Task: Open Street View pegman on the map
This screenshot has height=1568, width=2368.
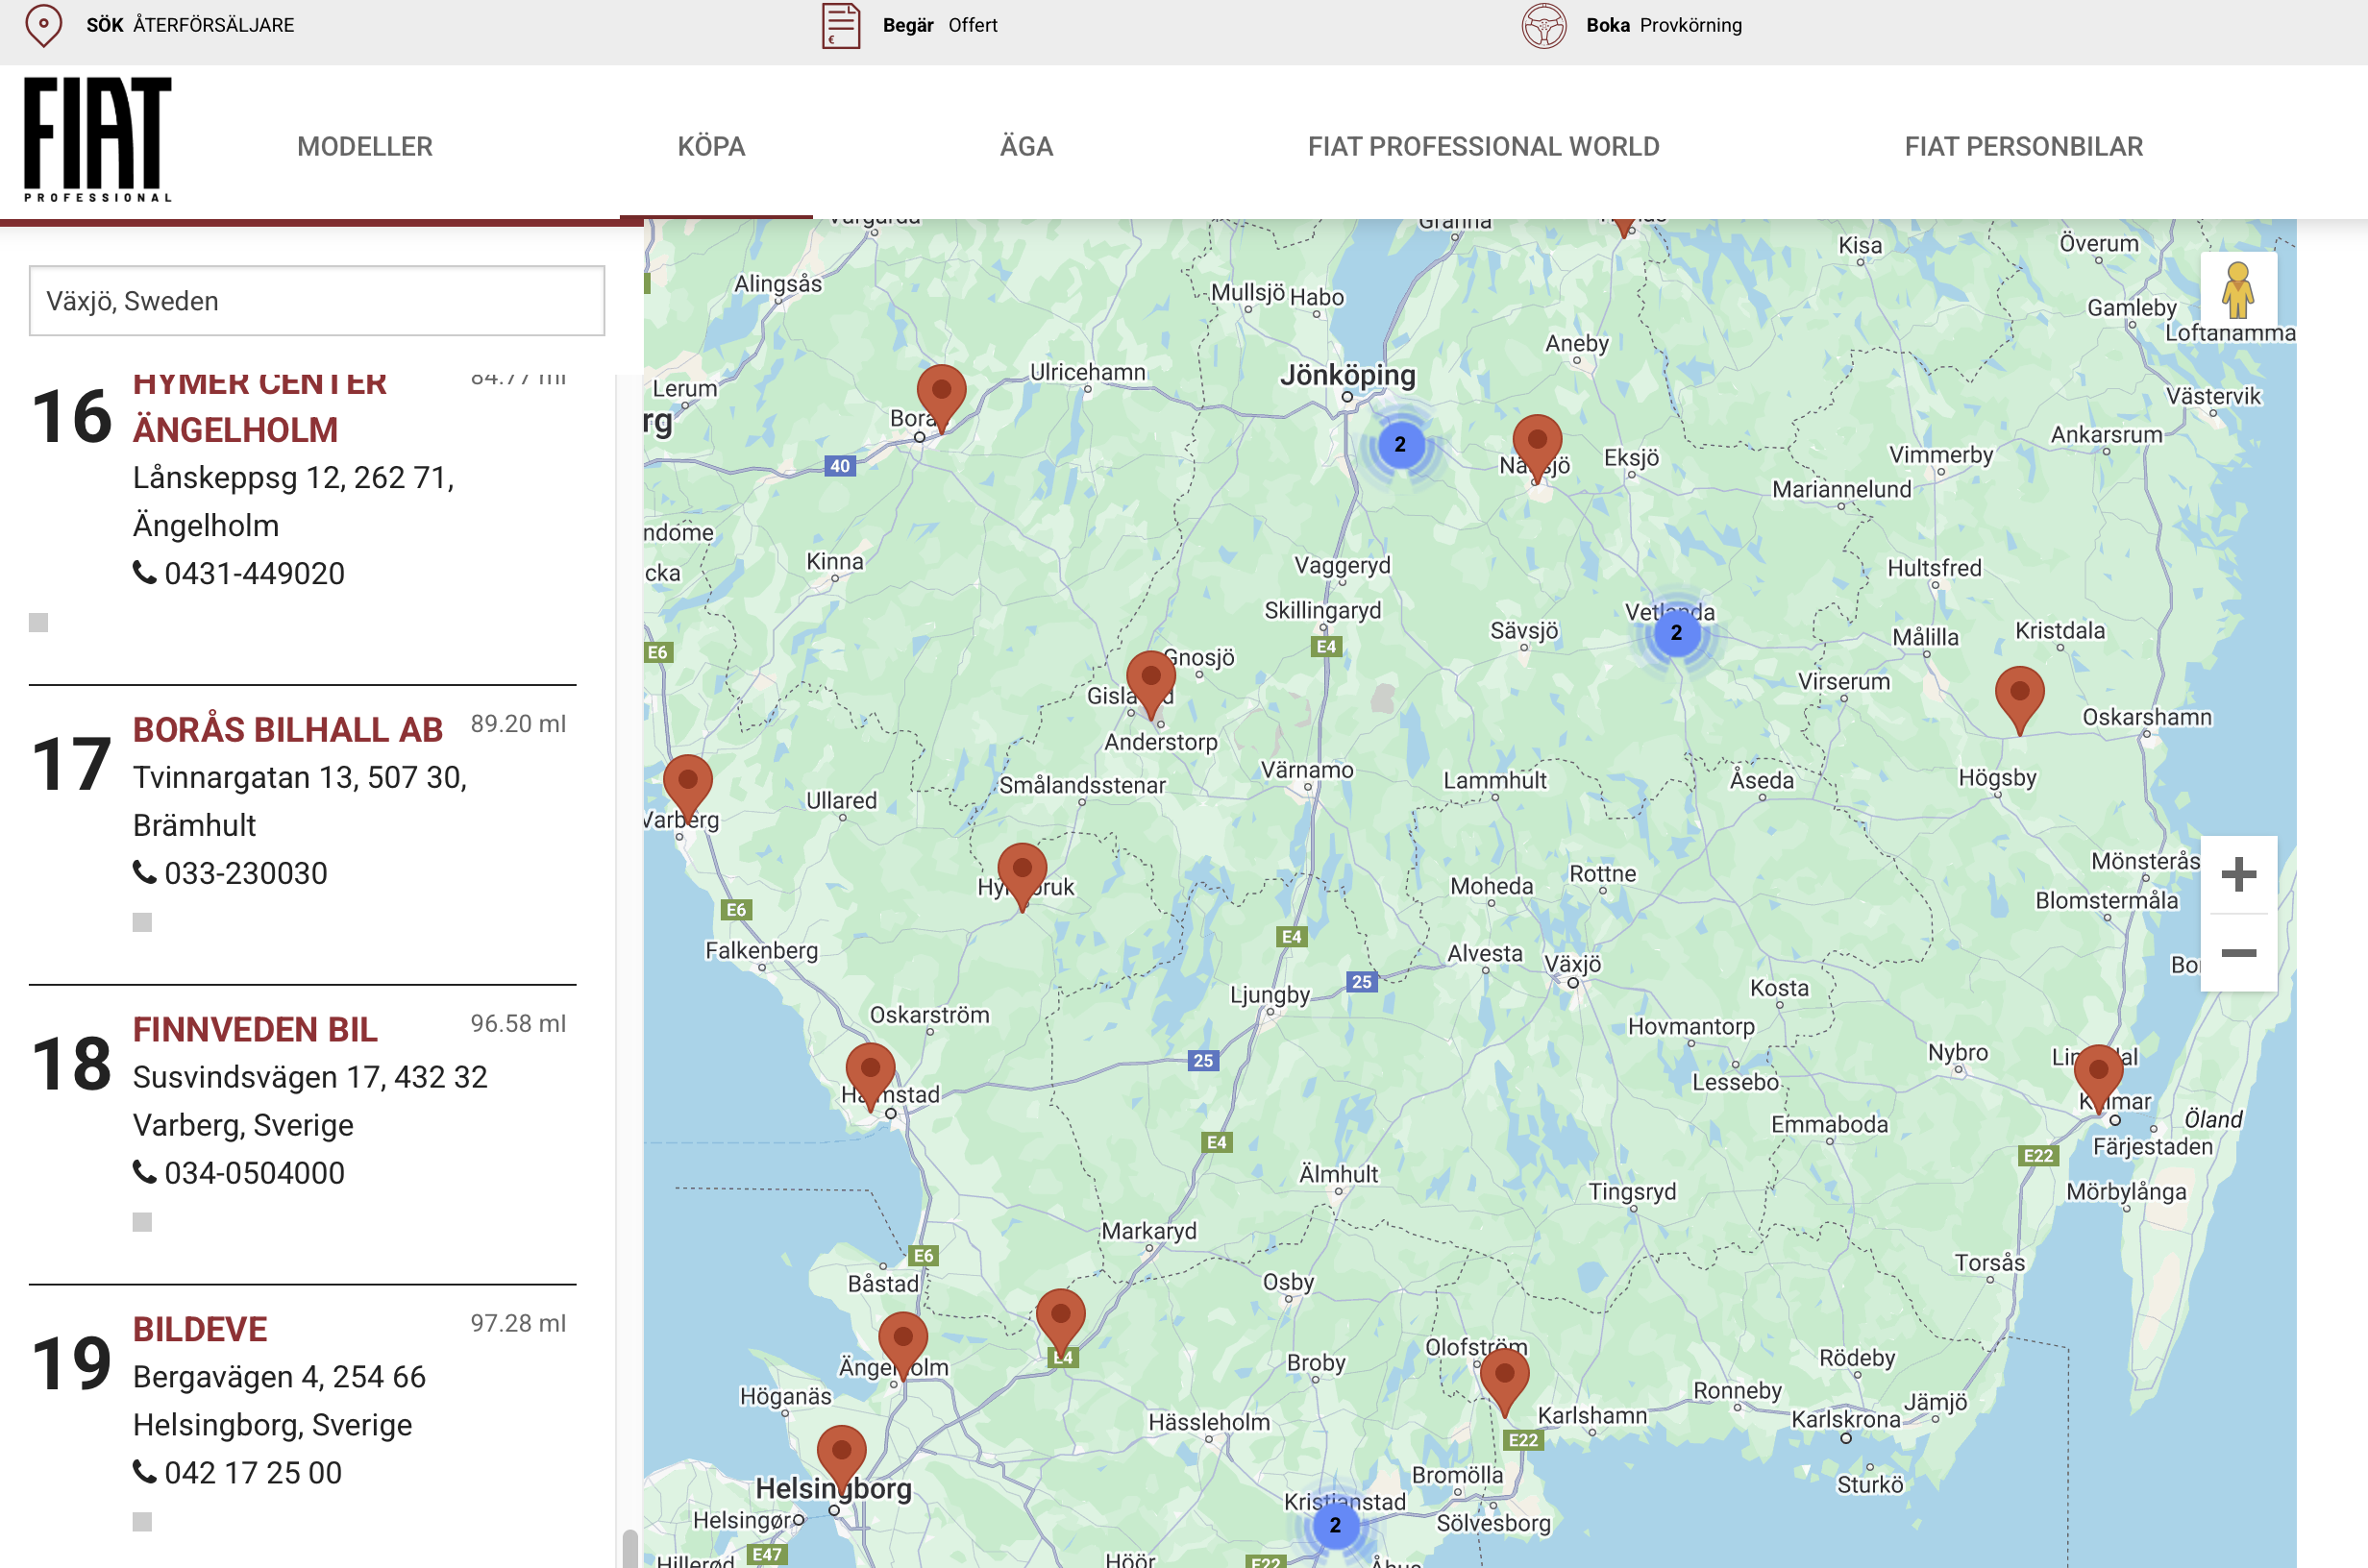Action: point(2238,290)
